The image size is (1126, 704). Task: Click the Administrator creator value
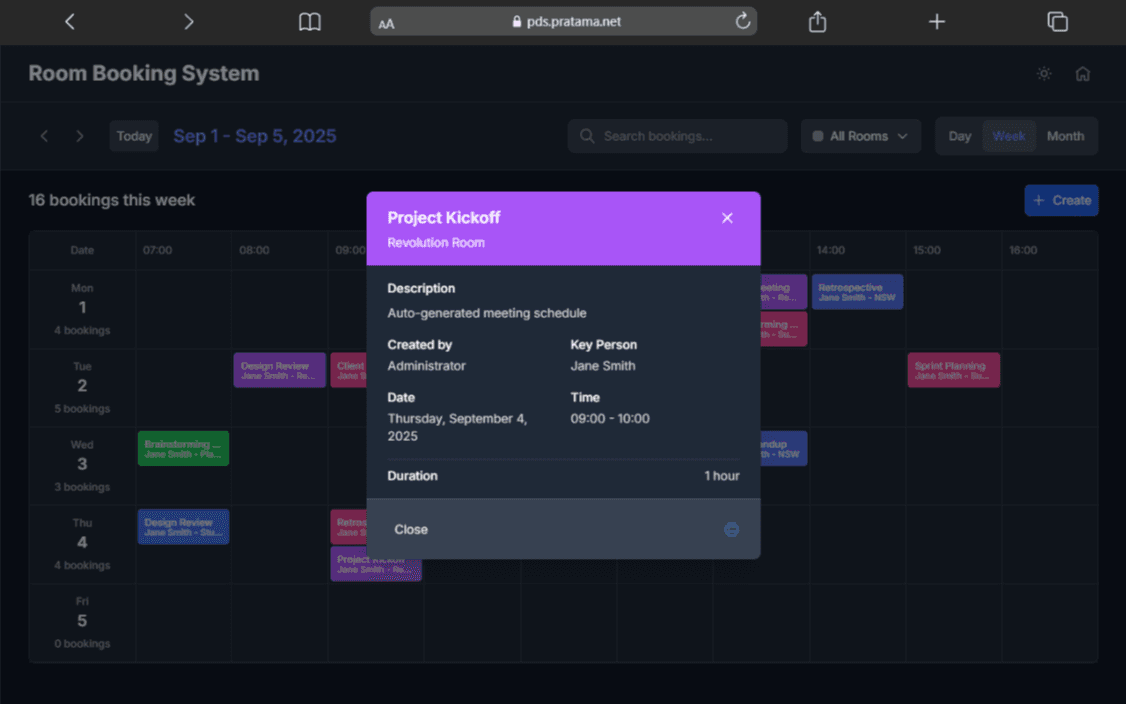point(427,366)
